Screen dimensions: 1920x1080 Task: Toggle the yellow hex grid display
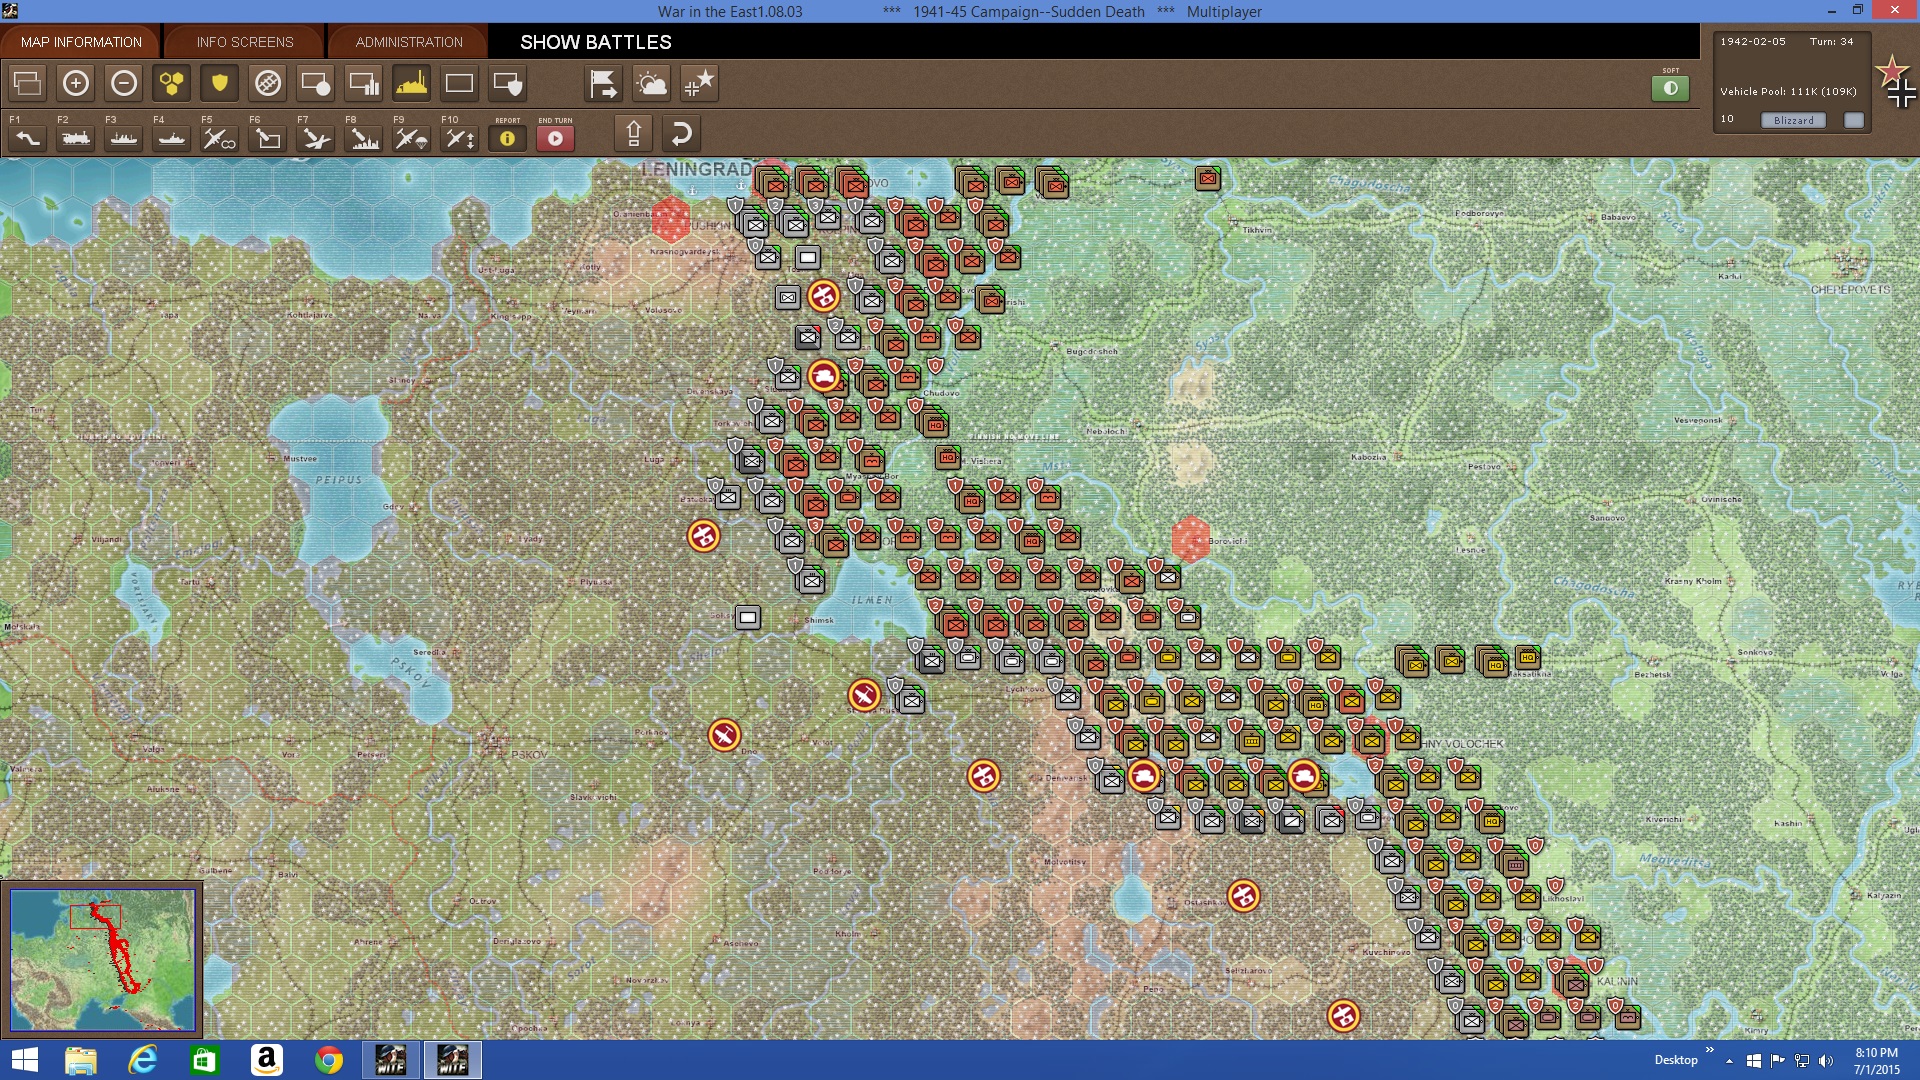click(172, 83)
